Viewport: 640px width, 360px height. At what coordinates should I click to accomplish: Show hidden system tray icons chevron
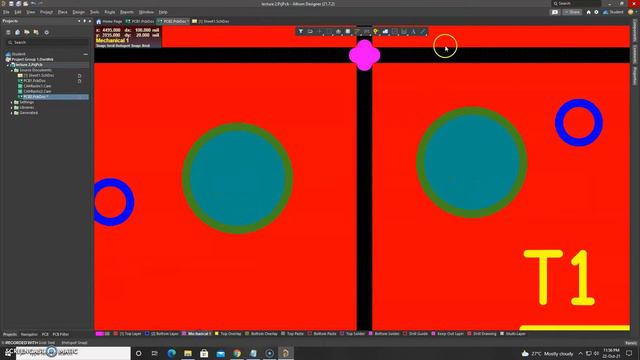pos(580,353)
